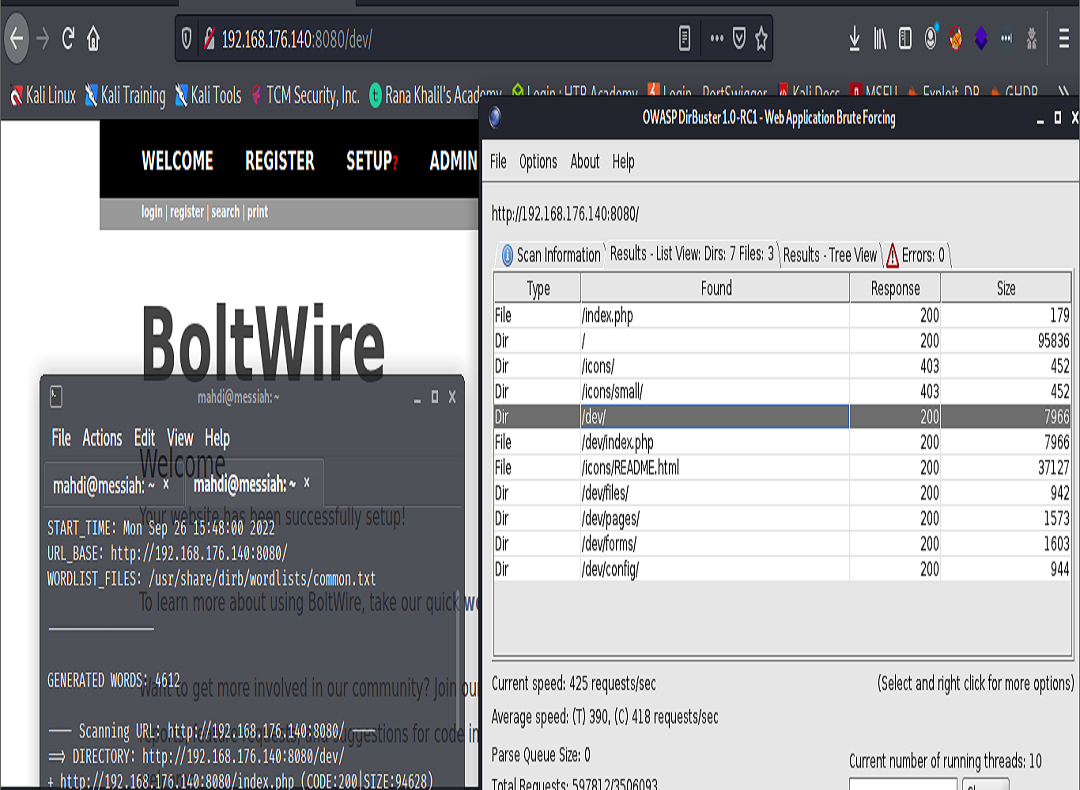This screenshot has width=1080, height=790.
Task: Sort results by the Size column header
Action: pos(1006,288)
